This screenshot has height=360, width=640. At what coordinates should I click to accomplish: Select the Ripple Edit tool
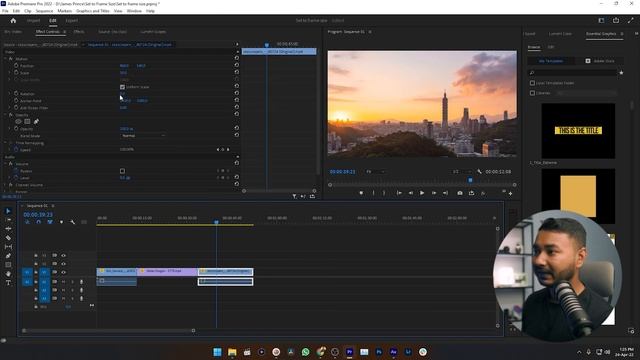[8, 229]
